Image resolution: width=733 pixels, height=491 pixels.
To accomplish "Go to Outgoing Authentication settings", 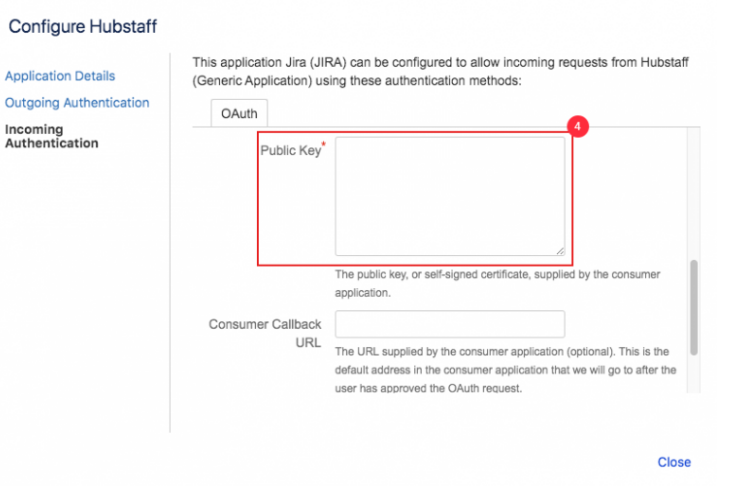I will click(x=77, y=102).
